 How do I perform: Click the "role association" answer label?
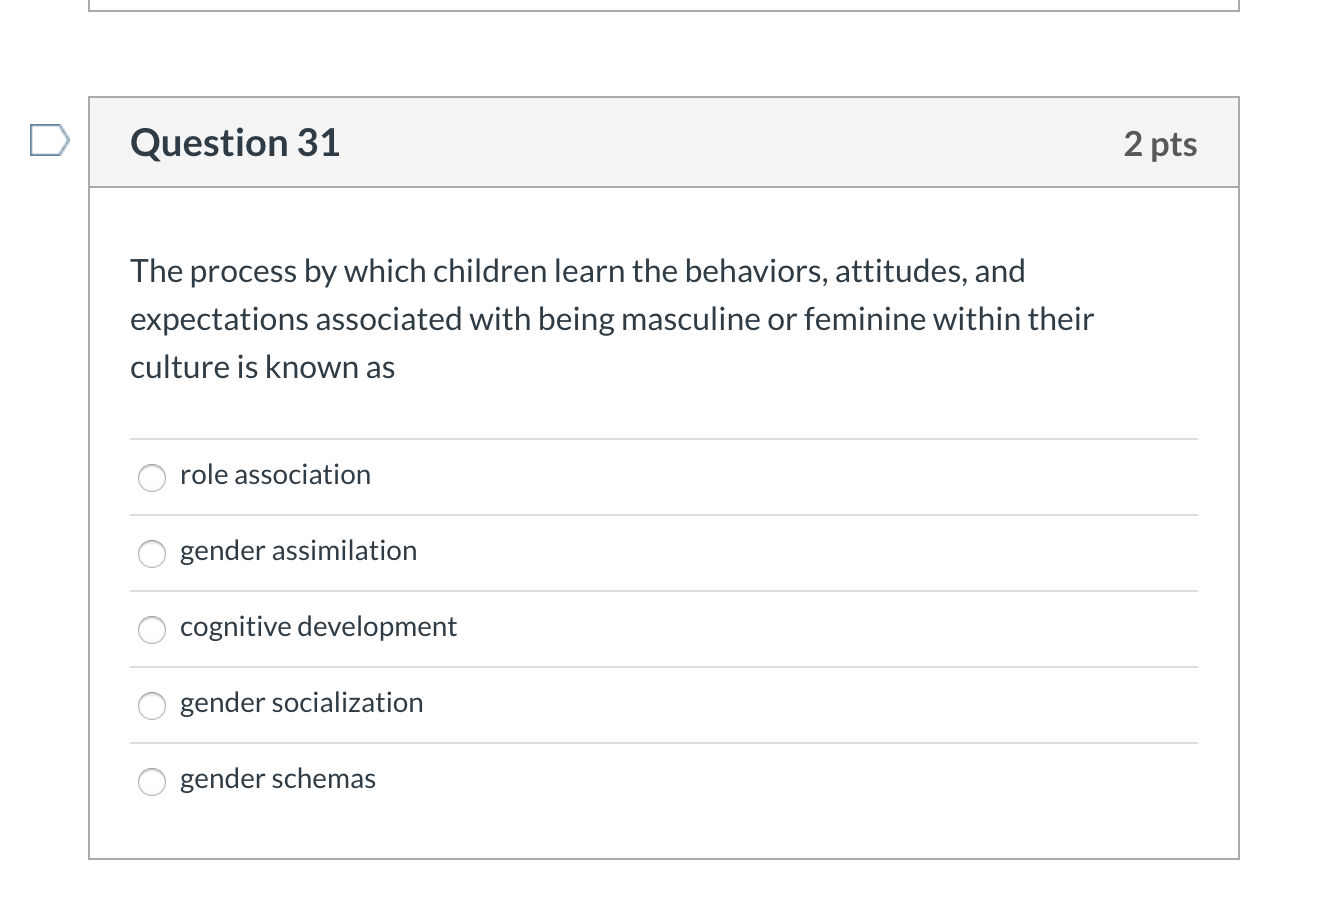coord(275,475)
